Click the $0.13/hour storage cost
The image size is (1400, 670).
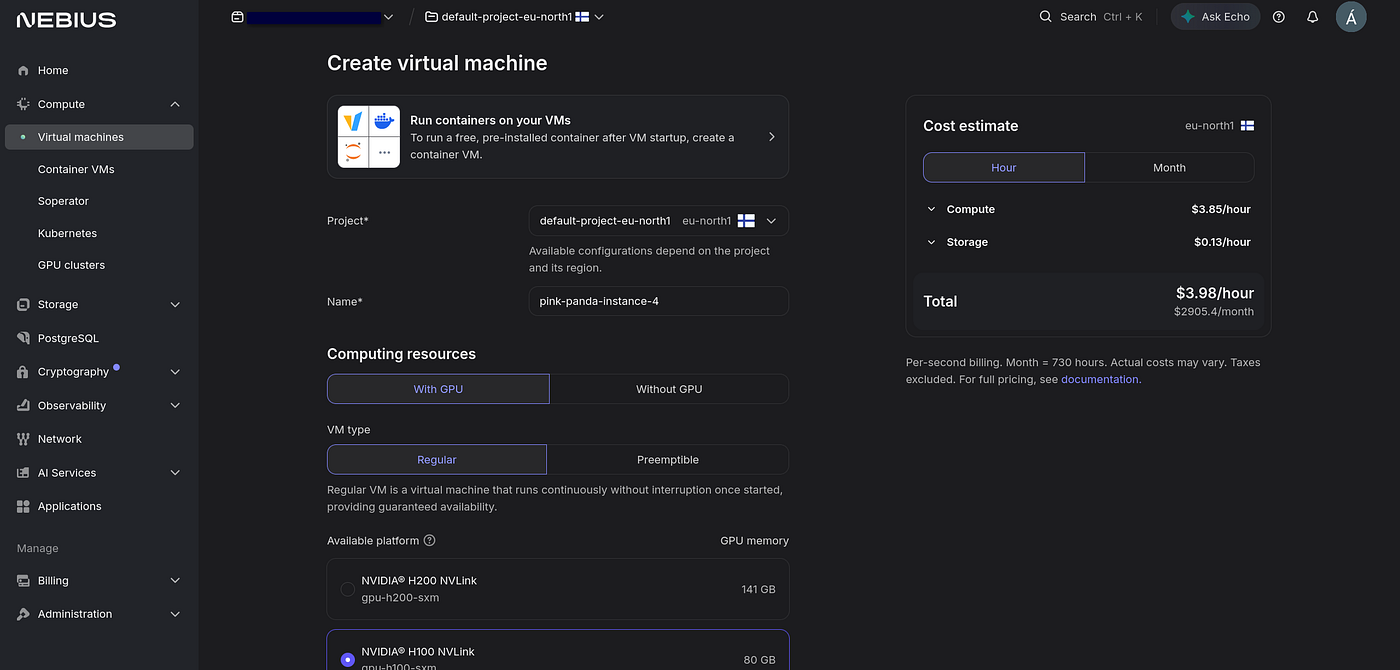tap(1222, 242)
